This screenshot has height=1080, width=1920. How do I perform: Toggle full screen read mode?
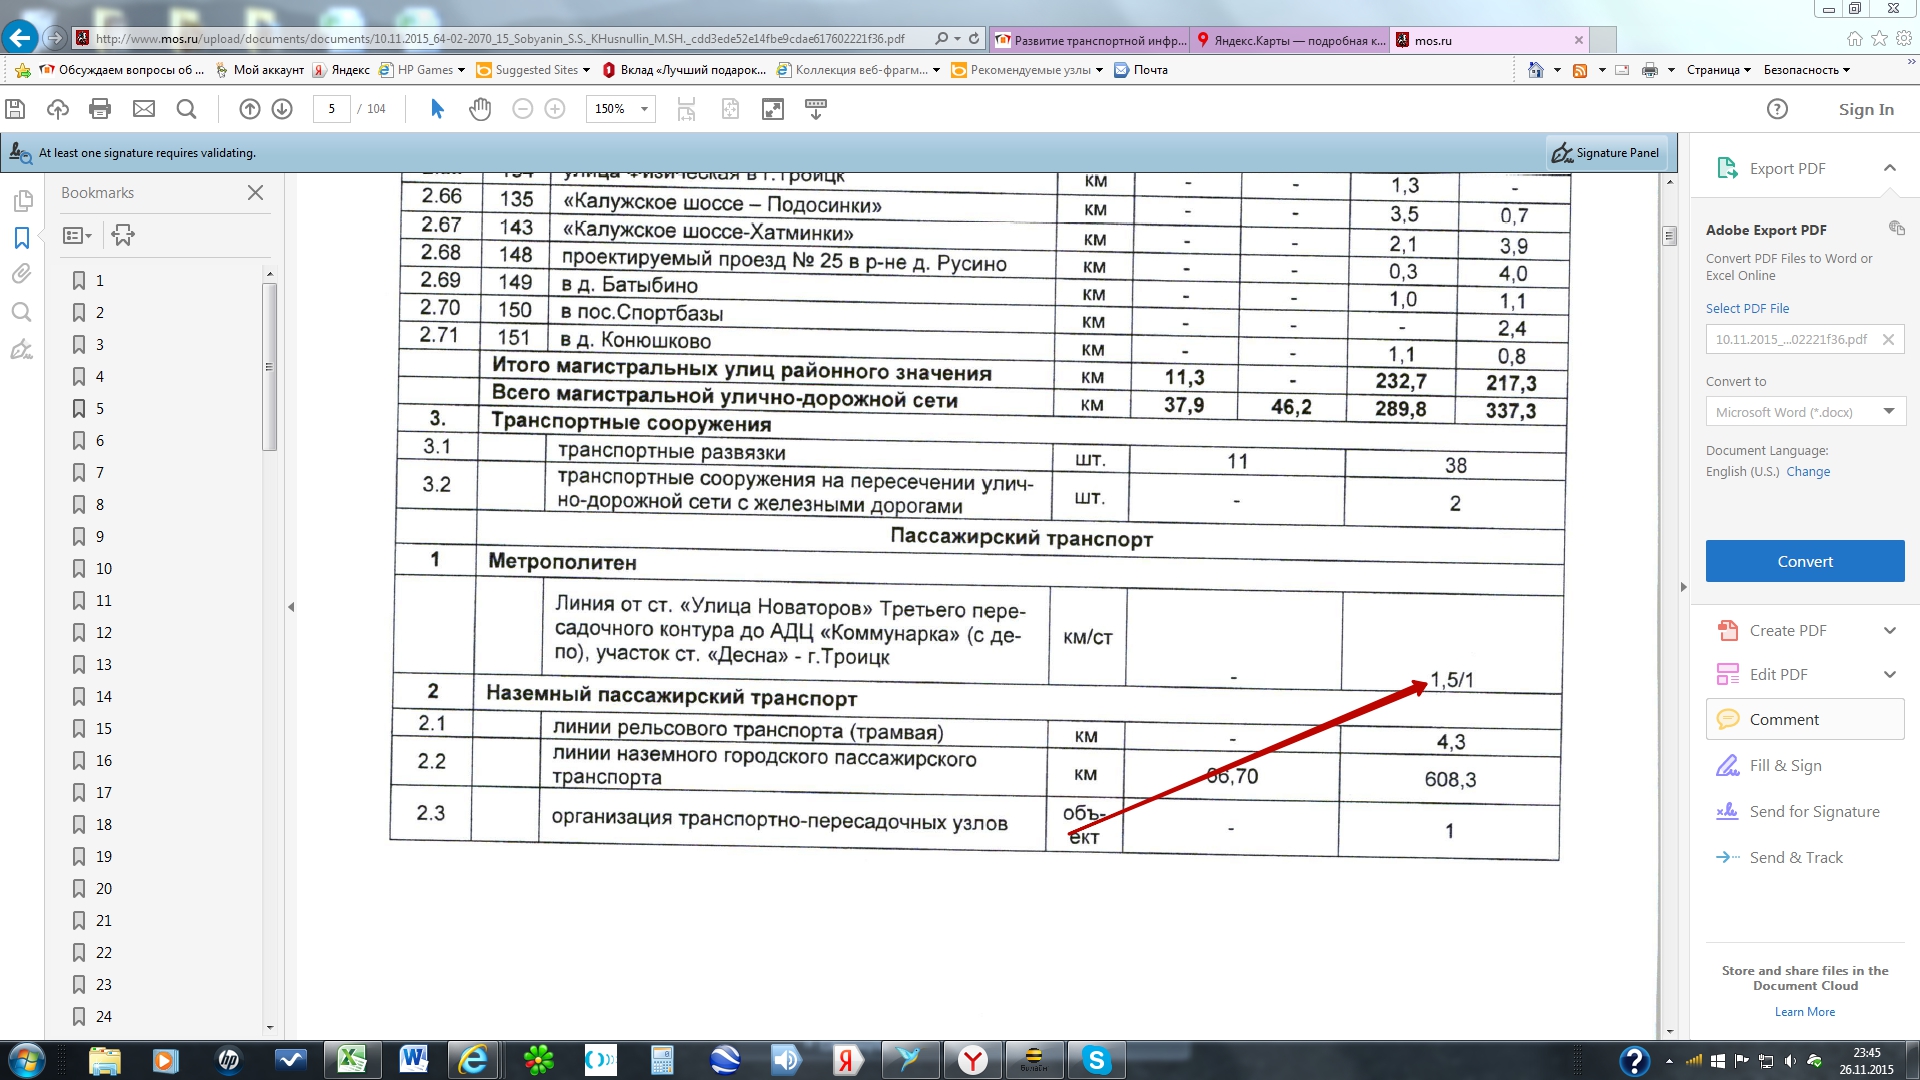773,109
